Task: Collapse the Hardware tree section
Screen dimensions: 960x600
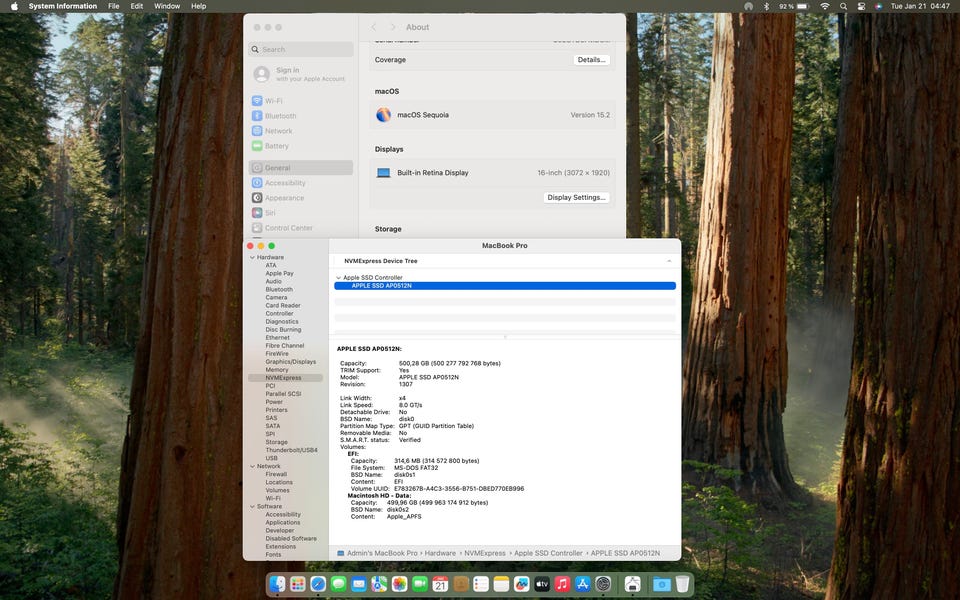Action: 251,257
